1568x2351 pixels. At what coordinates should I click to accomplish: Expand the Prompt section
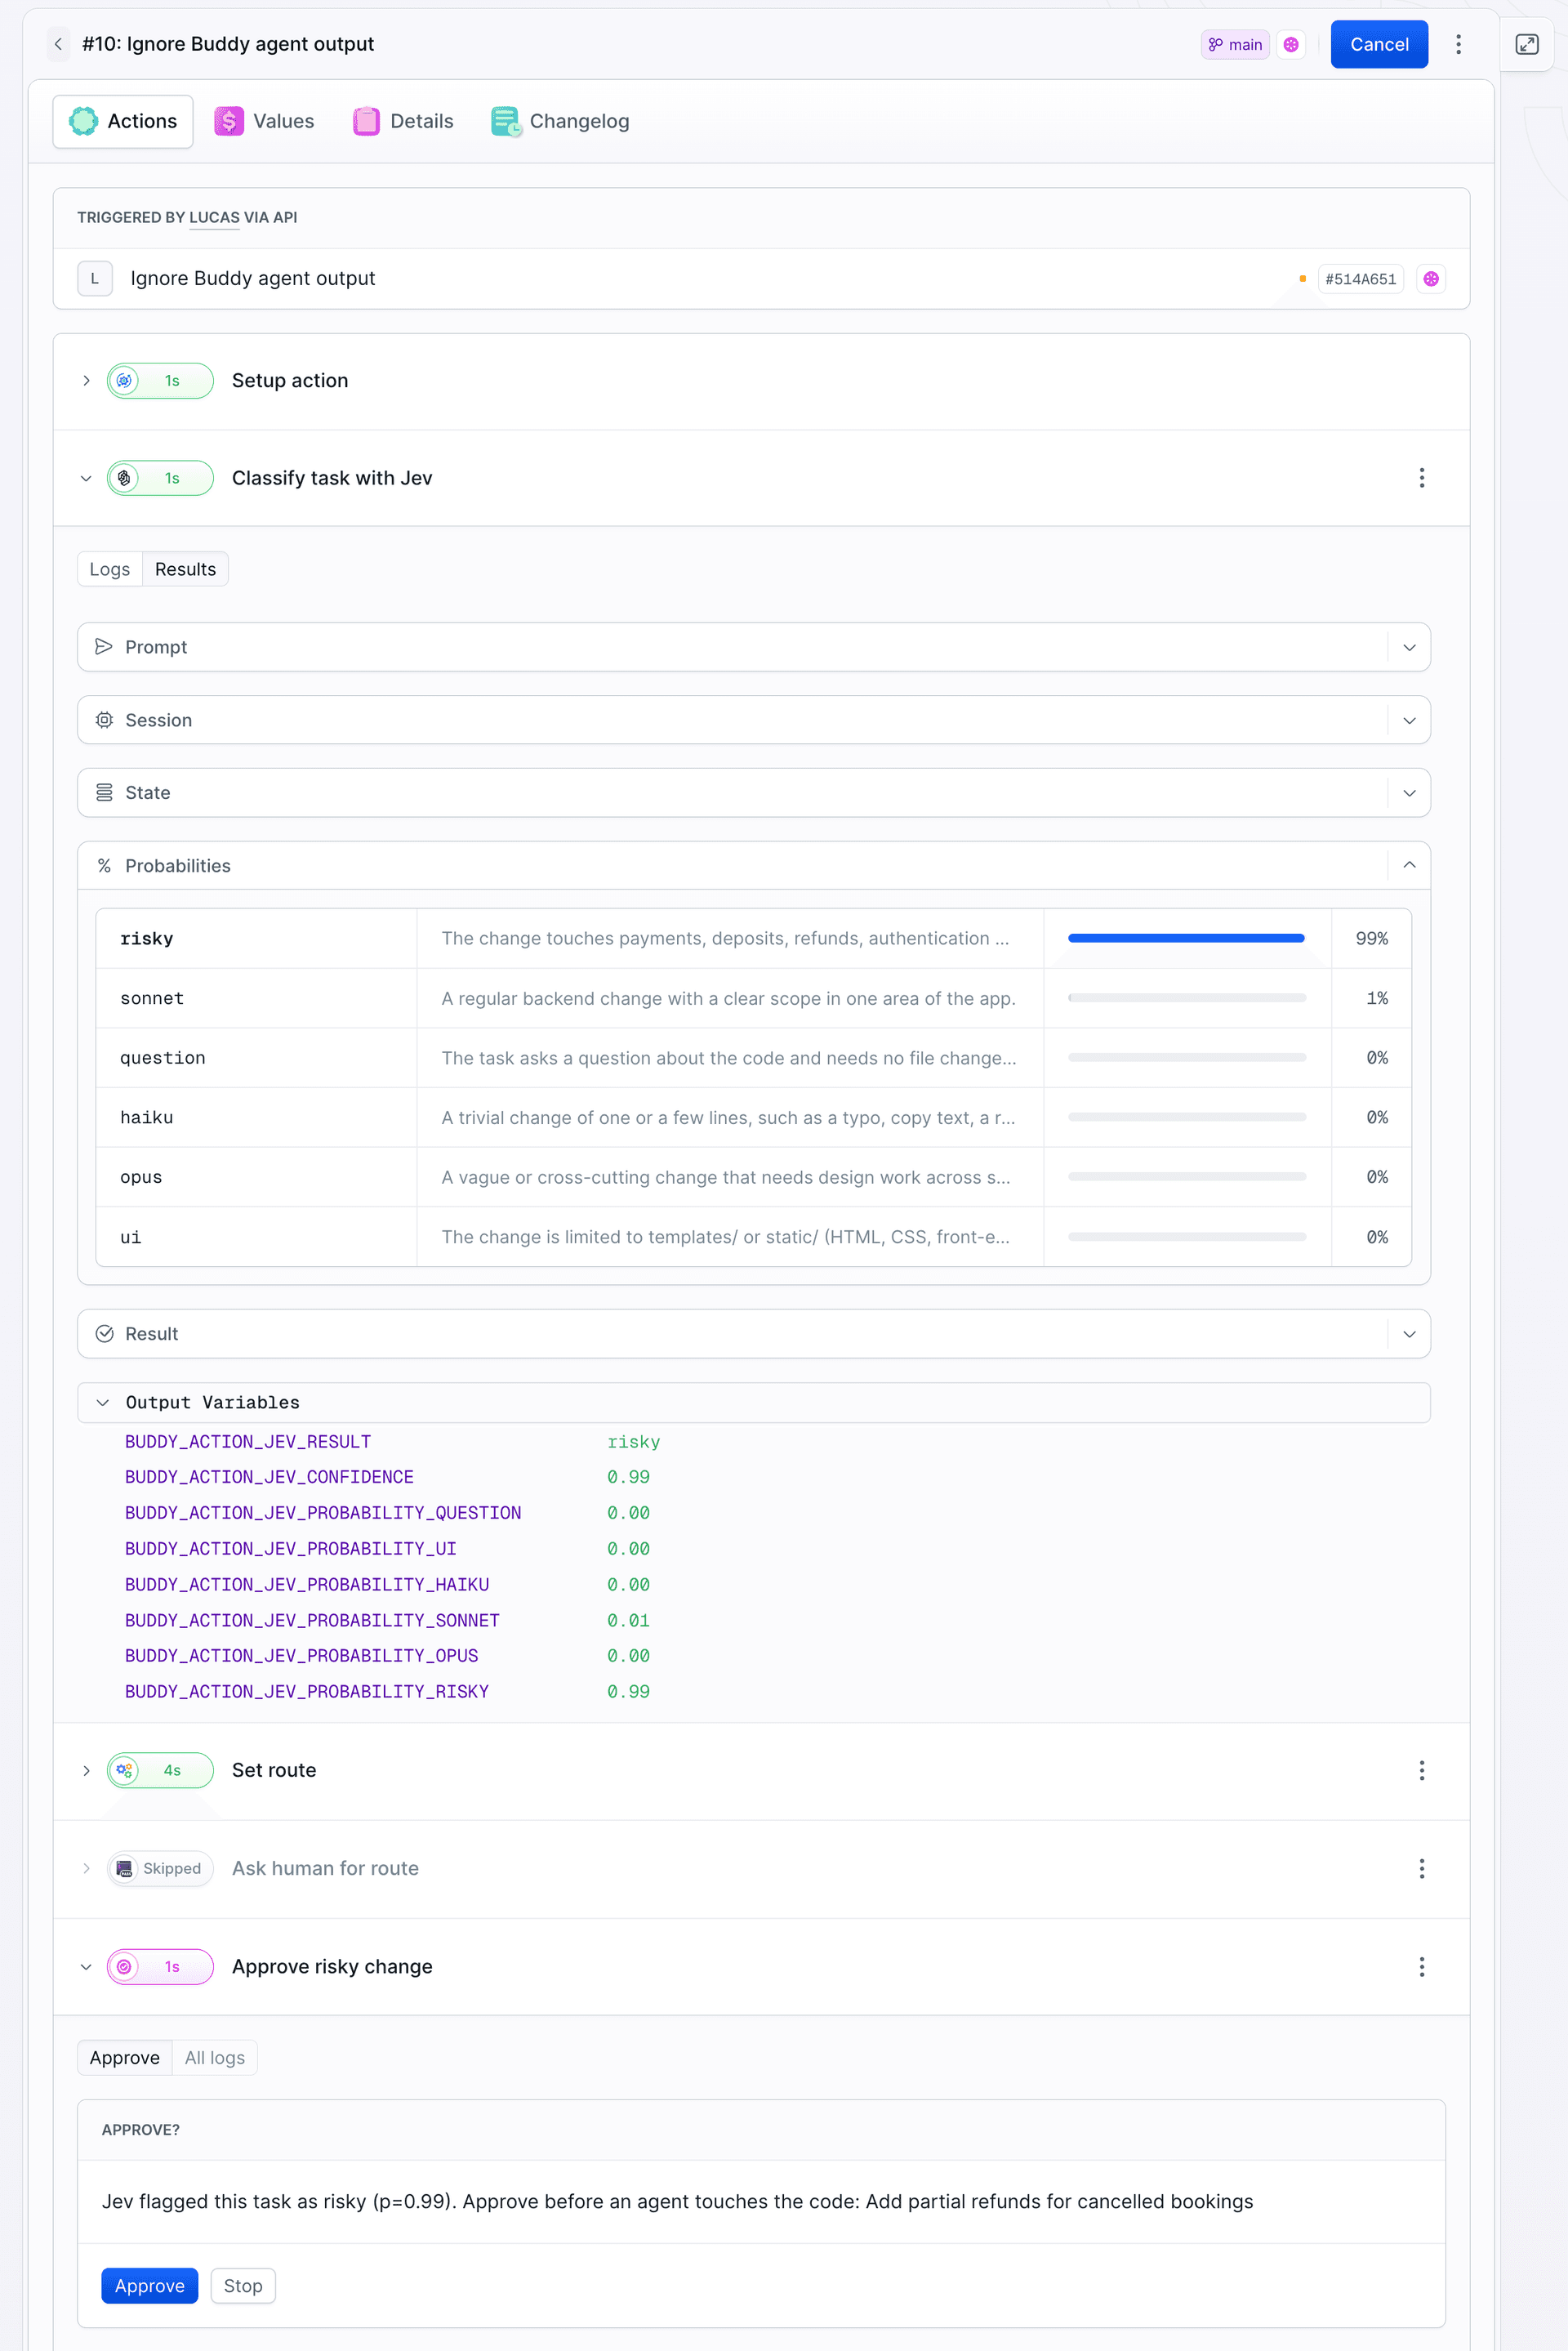pos(1409,648)
